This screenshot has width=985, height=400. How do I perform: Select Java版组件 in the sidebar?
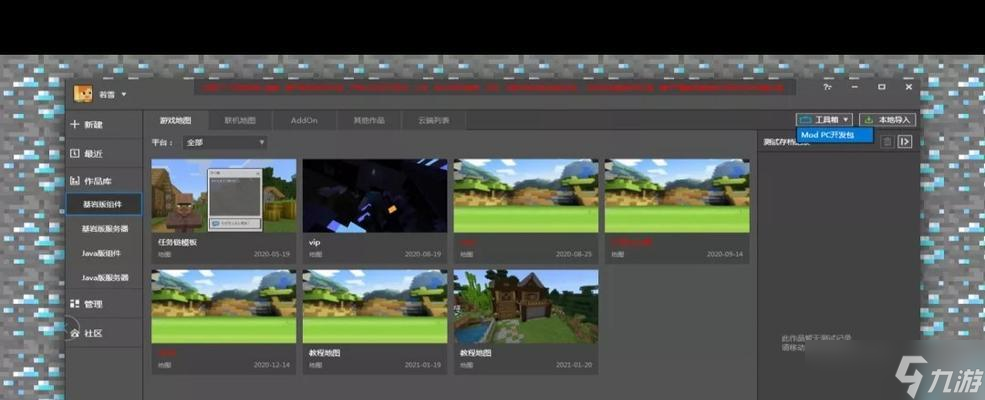104,253
